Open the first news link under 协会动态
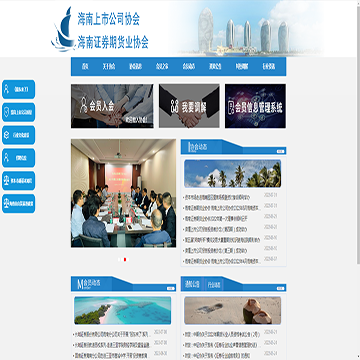This screenshot has width=360, height=360. tap(217, 197)
